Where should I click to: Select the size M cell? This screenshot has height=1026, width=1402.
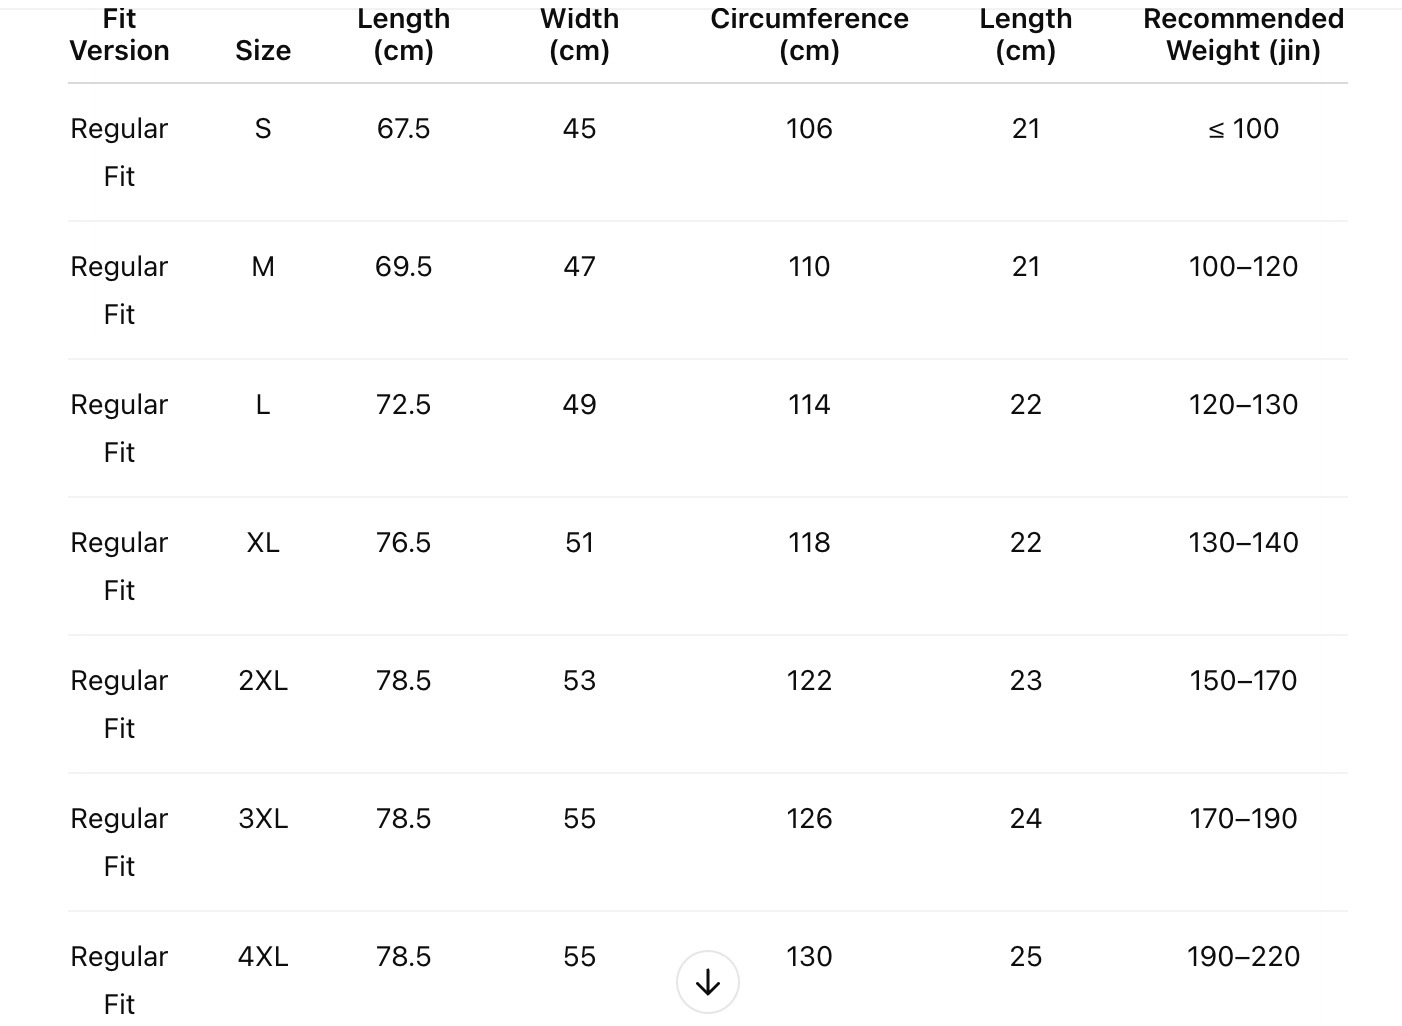tap(263, 266)
